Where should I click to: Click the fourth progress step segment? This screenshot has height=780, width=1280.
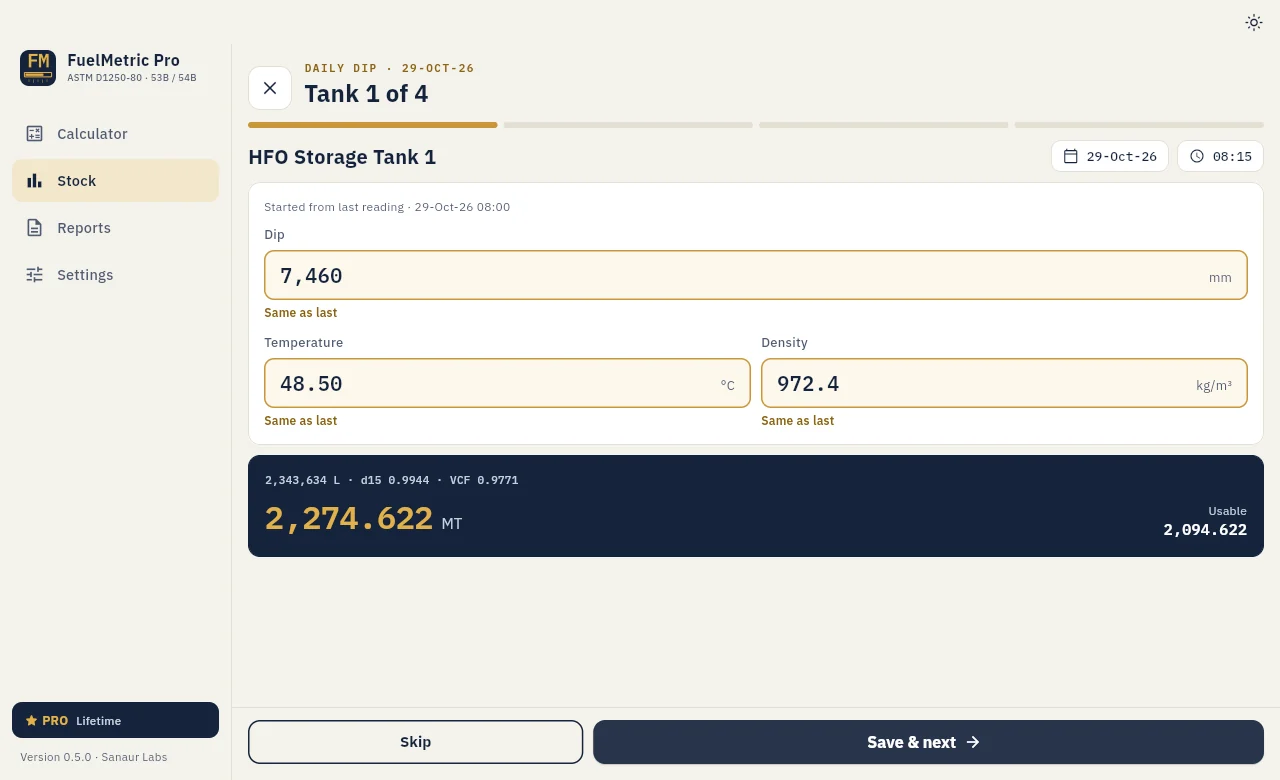click(x=1139, y=125)
